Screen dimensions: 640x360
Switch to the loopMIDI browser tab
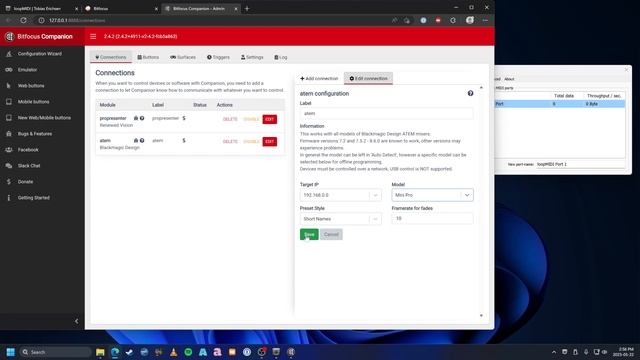pyautogui.click(x=41, y=9)
